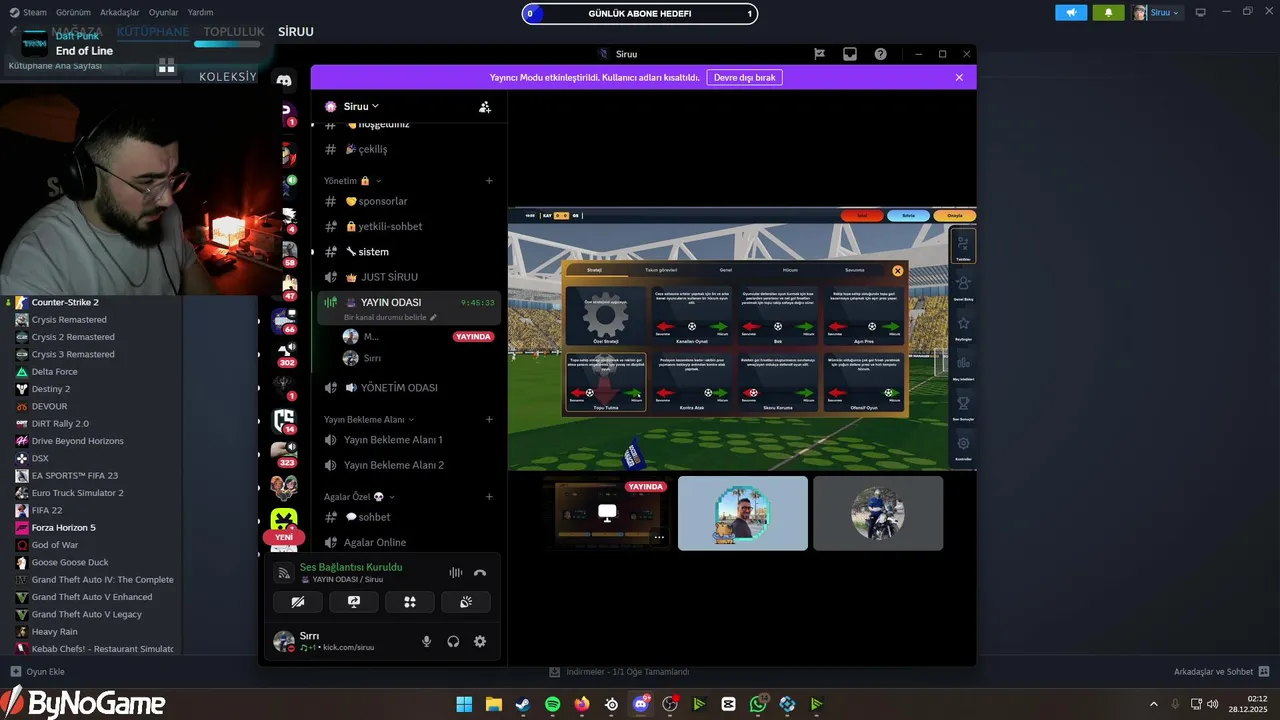Switch to Takım görevleri tab in game

click(661, 270)
